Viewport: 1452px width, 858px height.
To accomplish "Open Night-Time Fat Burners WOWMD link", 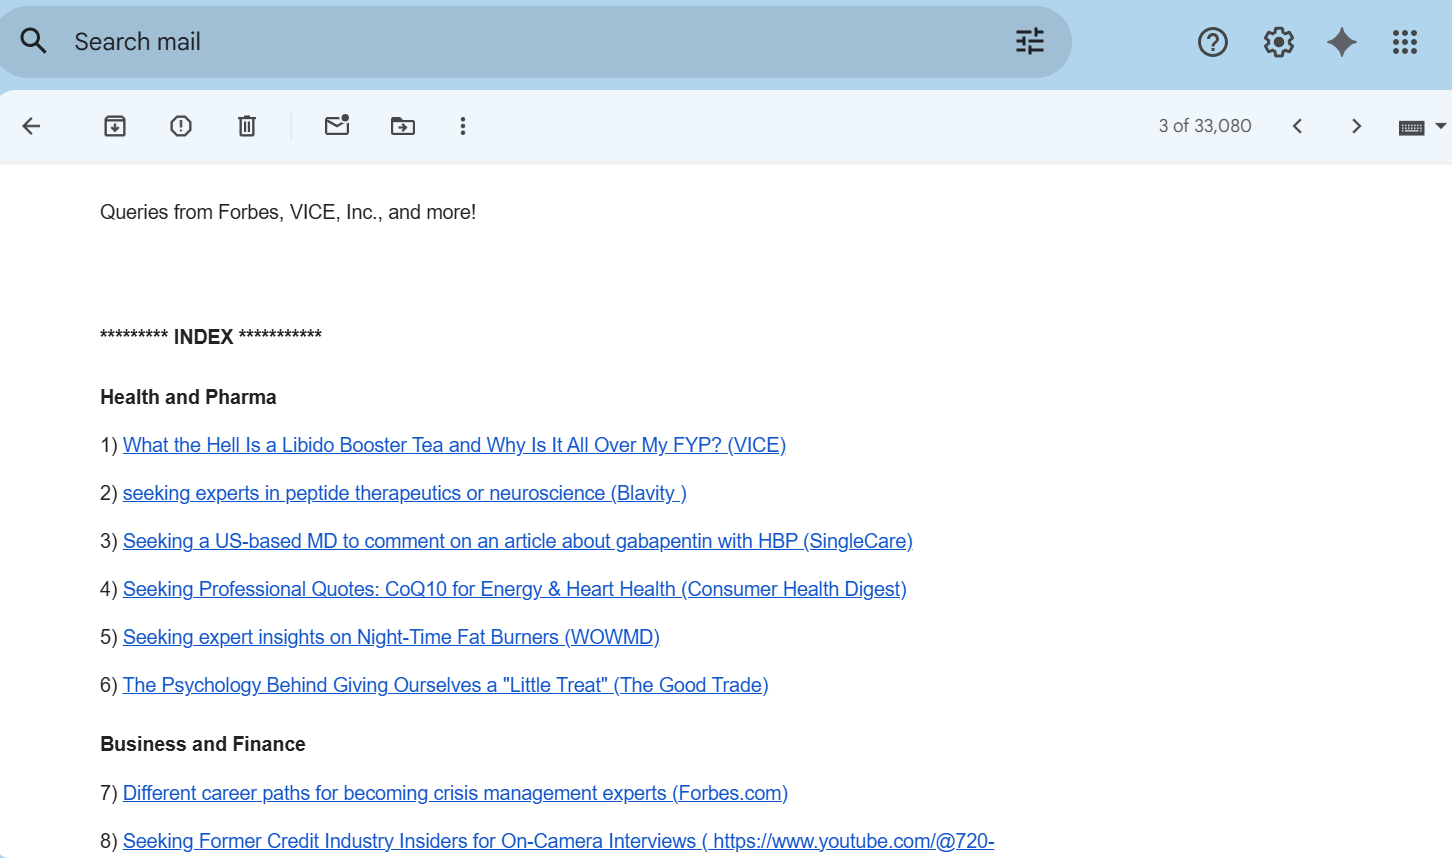I will pos(391,637).
